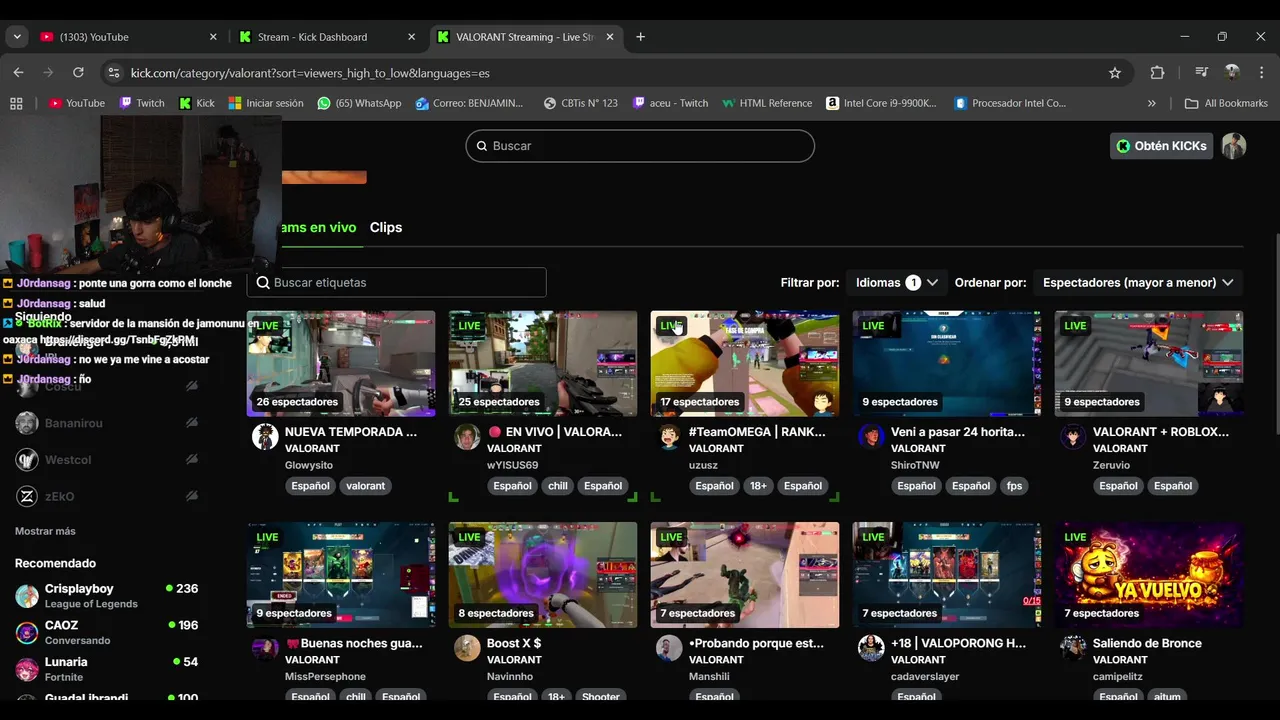Viewport: 1280px width, 720px height.
Task: Open the Chrome apps grid icon
Action: pos(16,103)
